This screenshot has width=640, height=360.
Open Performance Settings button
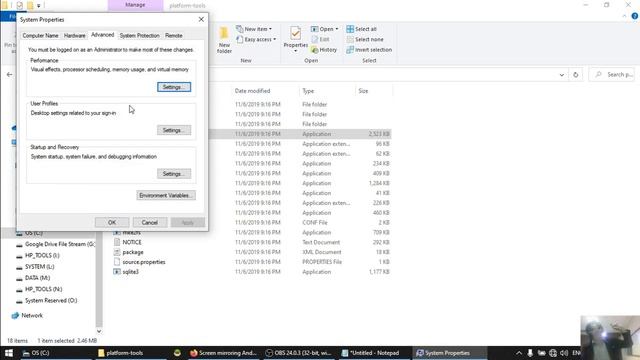[x=174, y=87]
